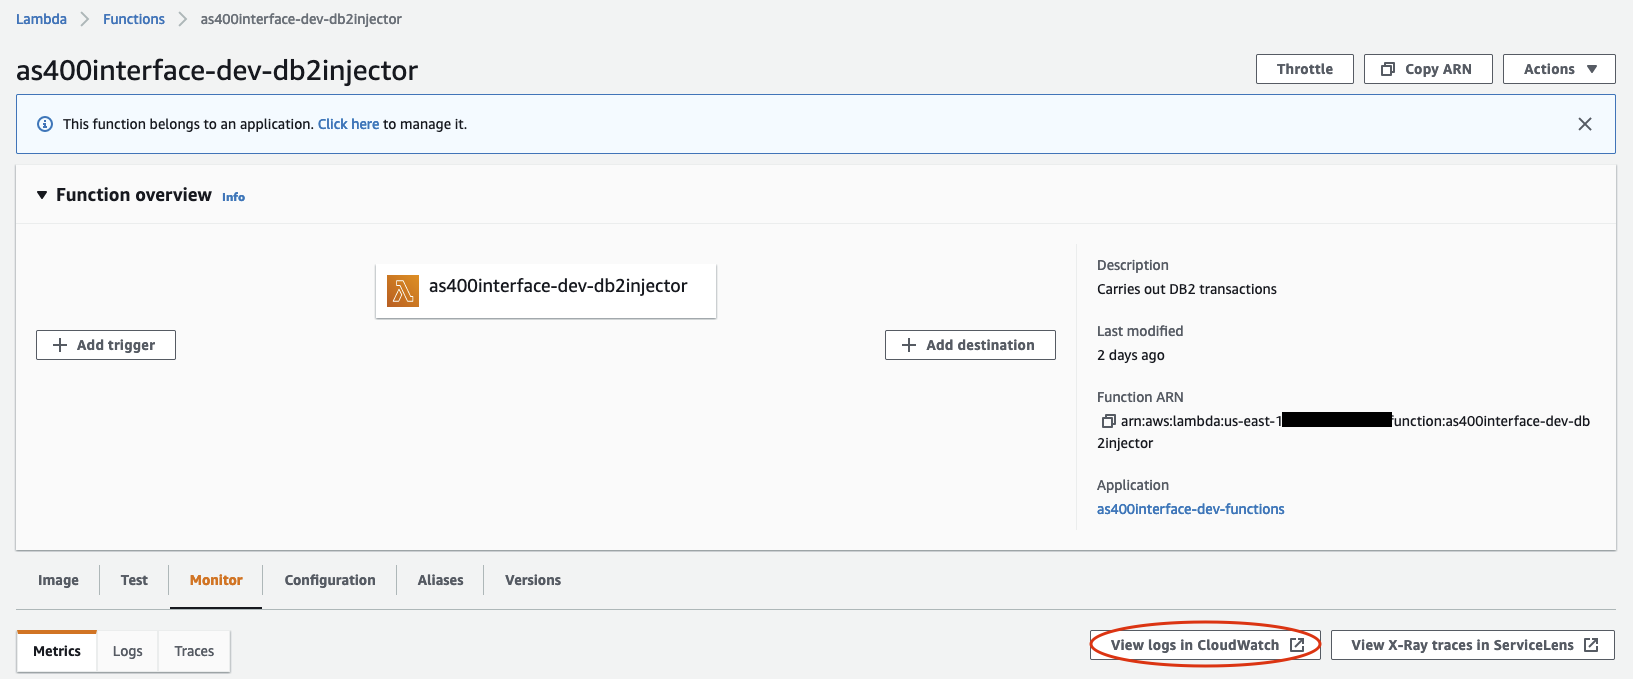Open View X-Ray traces in ServiceLens

pos(1473,645)
